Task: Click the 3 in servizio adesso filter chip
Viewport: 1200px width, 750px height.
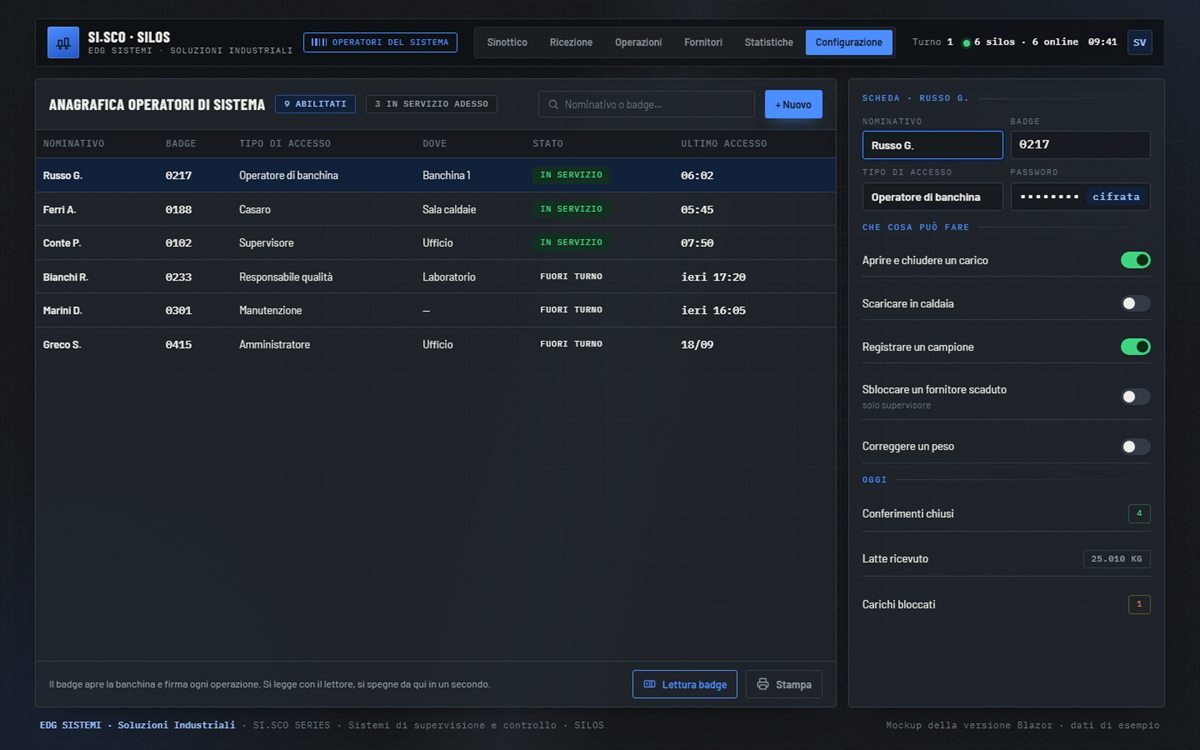Action: [x=431, y=104]
